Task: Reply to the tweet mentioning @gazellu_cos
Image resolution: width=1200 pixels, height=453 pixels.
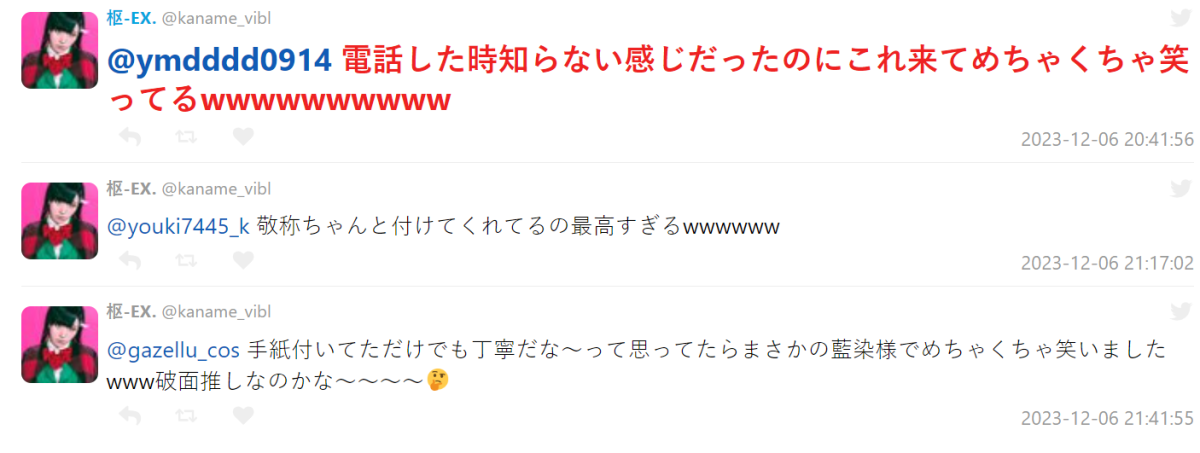Action: (x=129, y=415)
